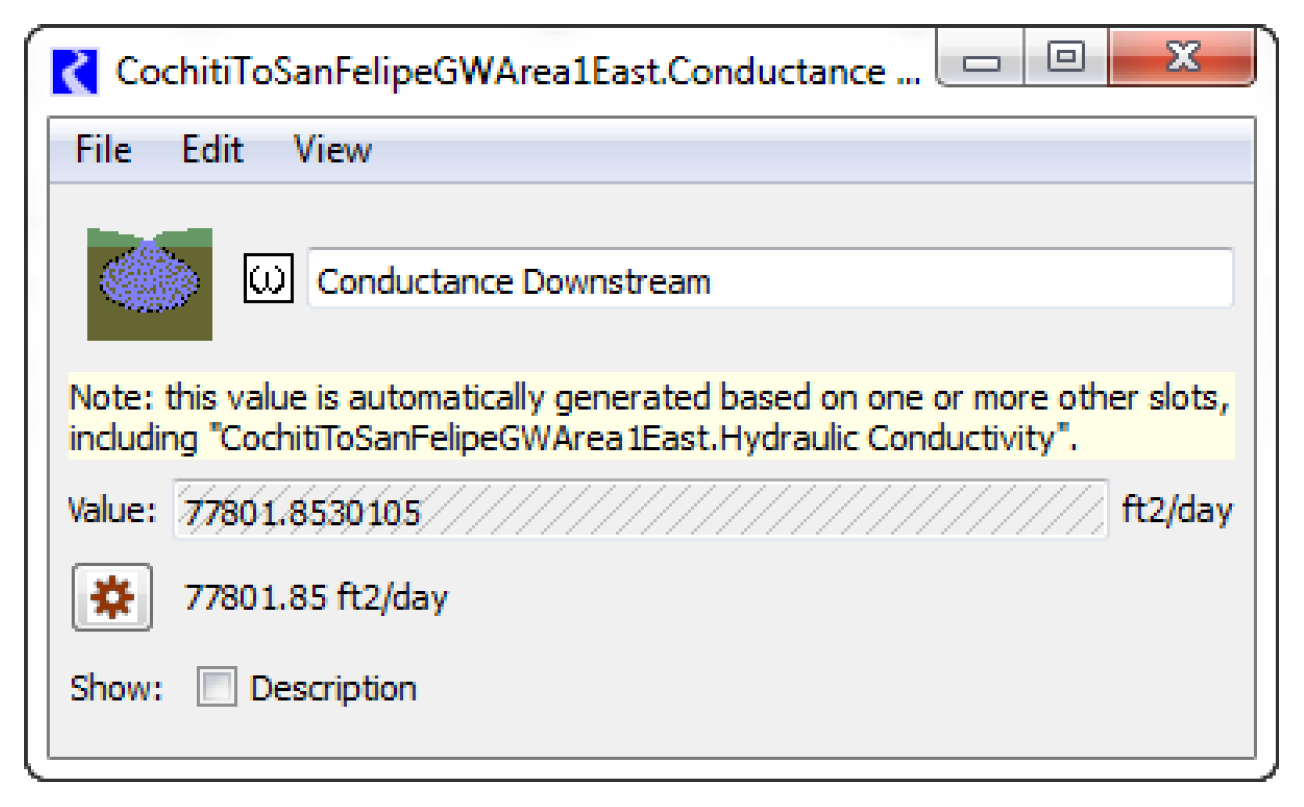The image size is (1304, 807).
Task: Click the hatched Value field 77801.8530105
Action: (x=640, y=511)
